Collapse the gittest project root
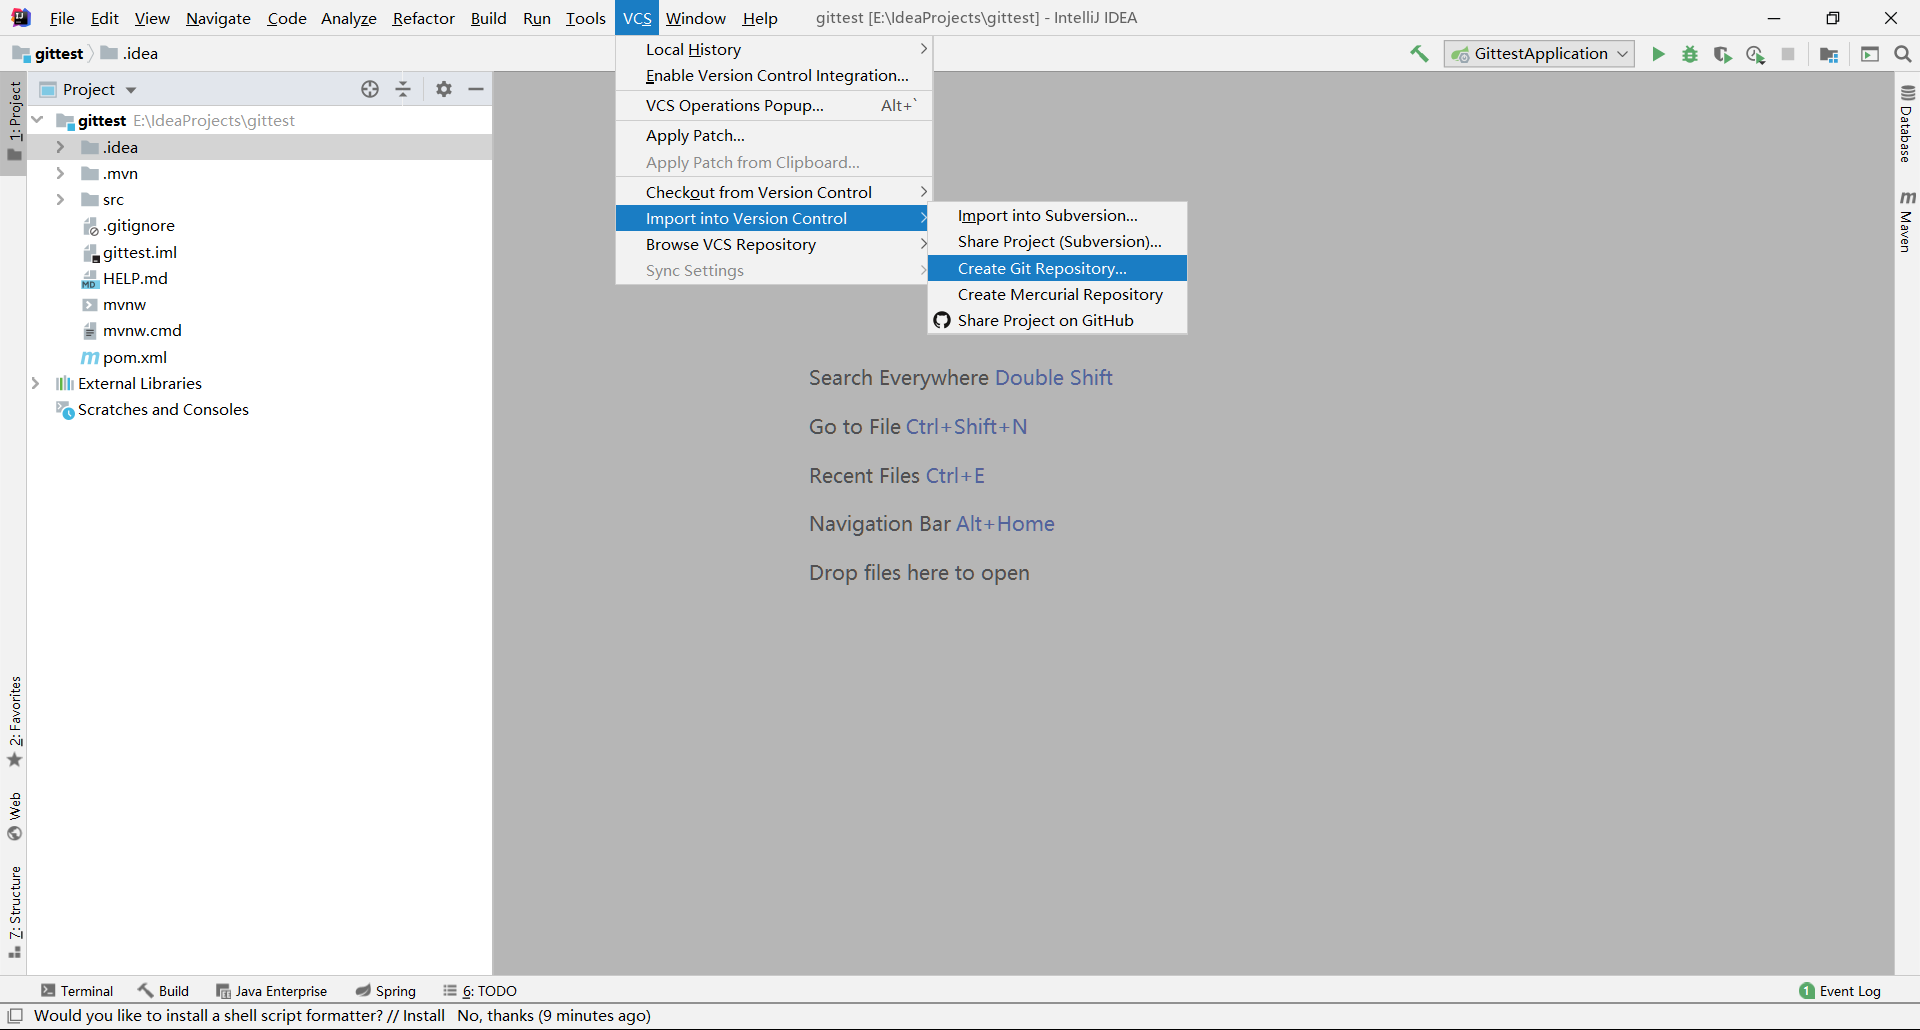The height and width of the screenshot is (1030, 1920). 37,120
